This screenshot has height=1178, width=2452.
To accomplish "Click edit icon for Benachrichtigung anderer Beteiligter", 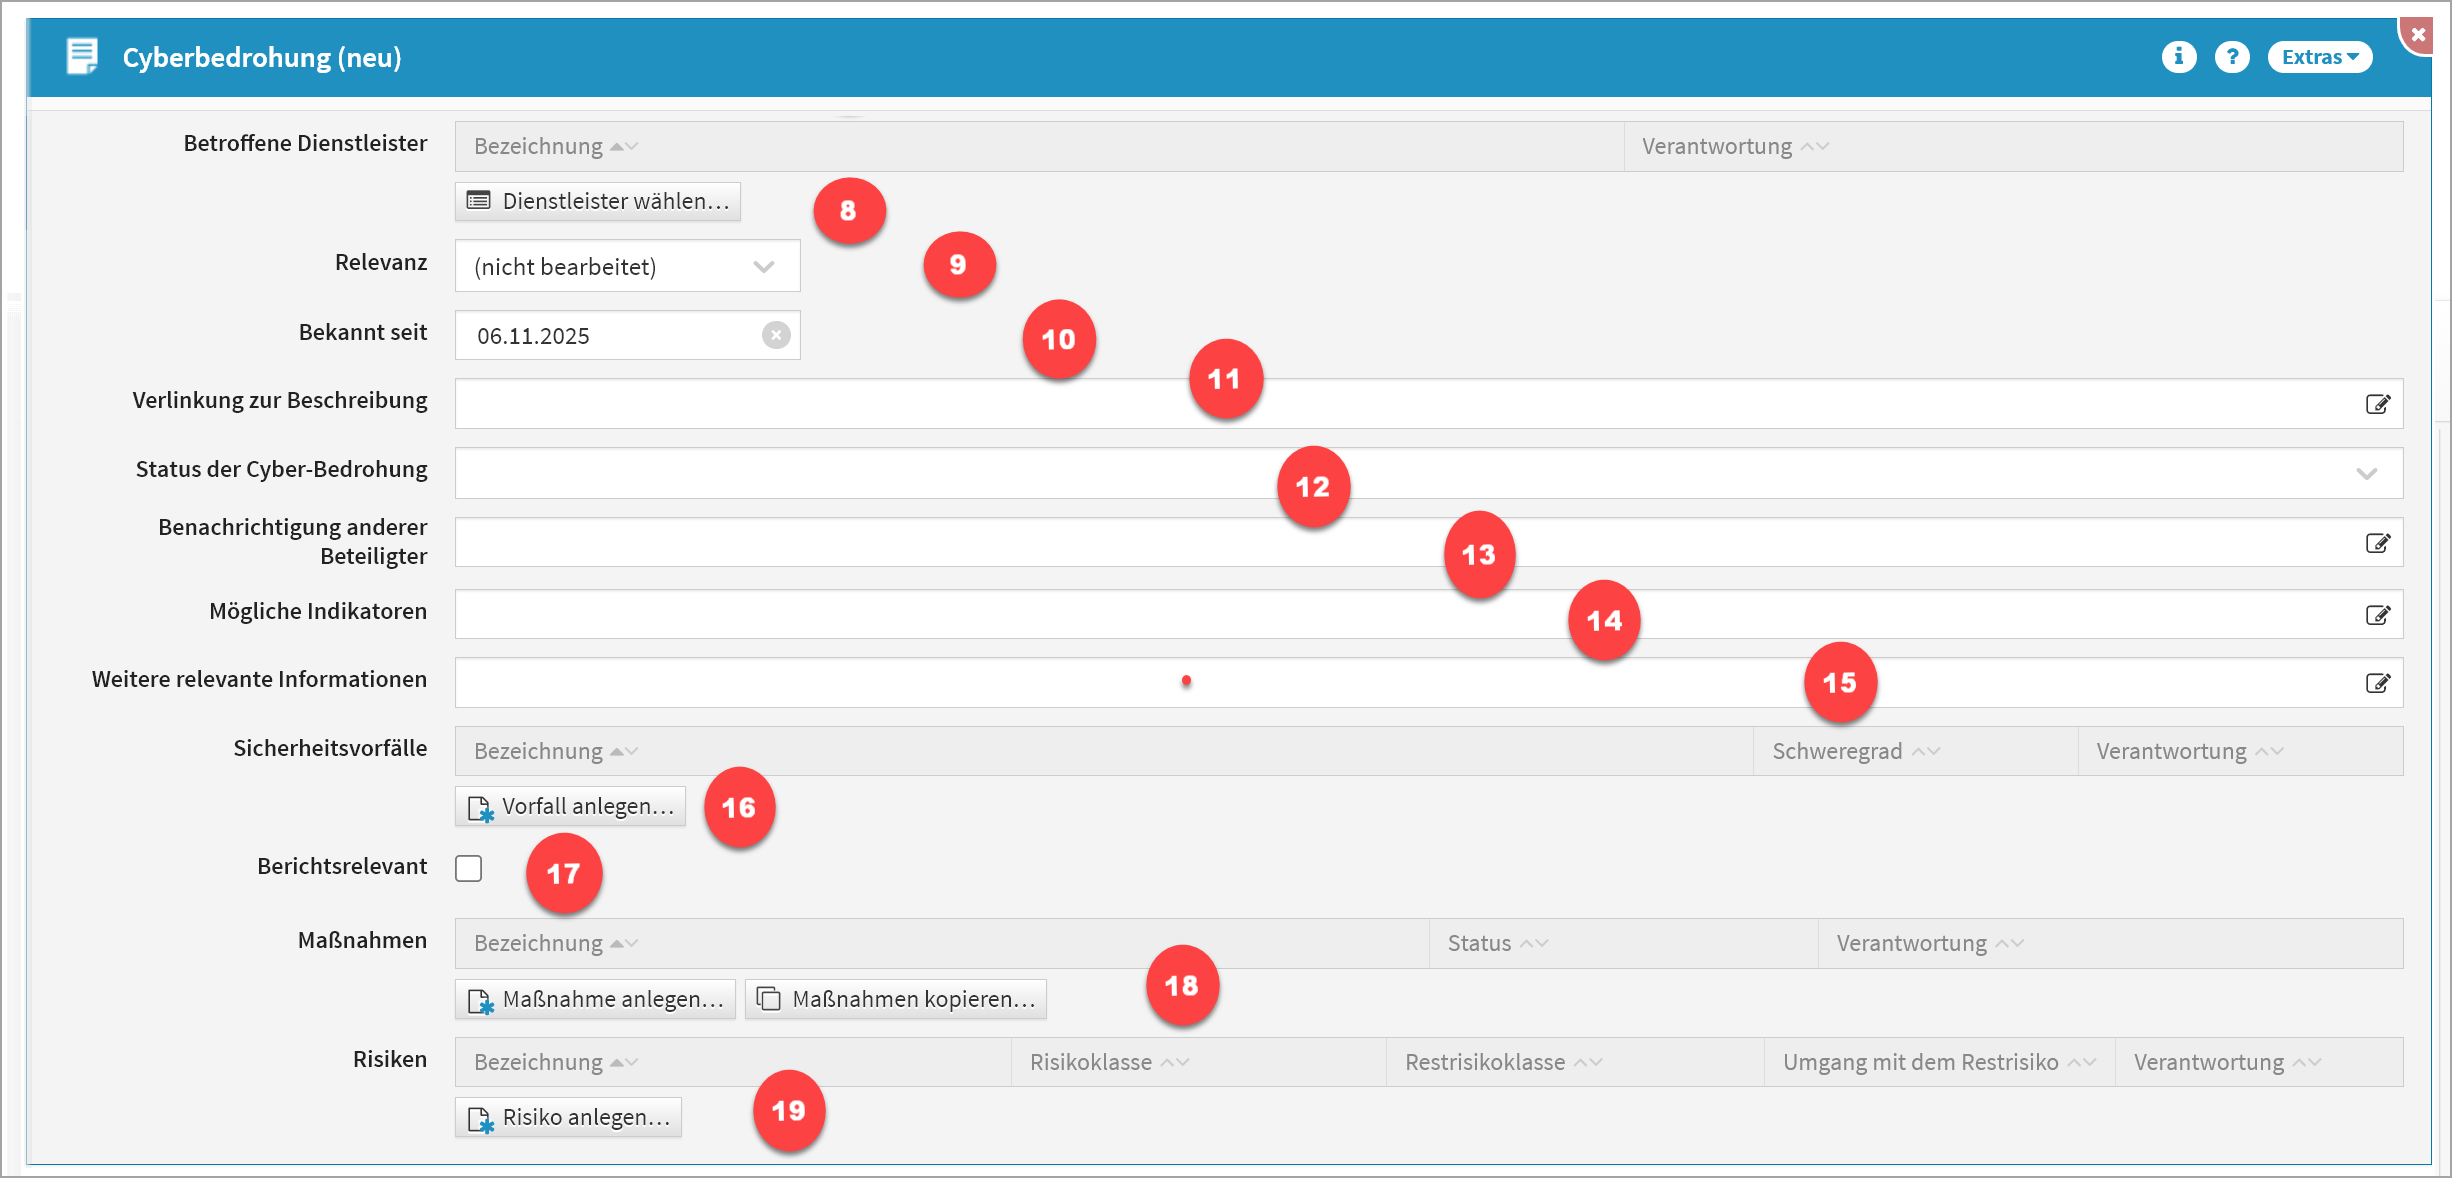I will 2377,543.
